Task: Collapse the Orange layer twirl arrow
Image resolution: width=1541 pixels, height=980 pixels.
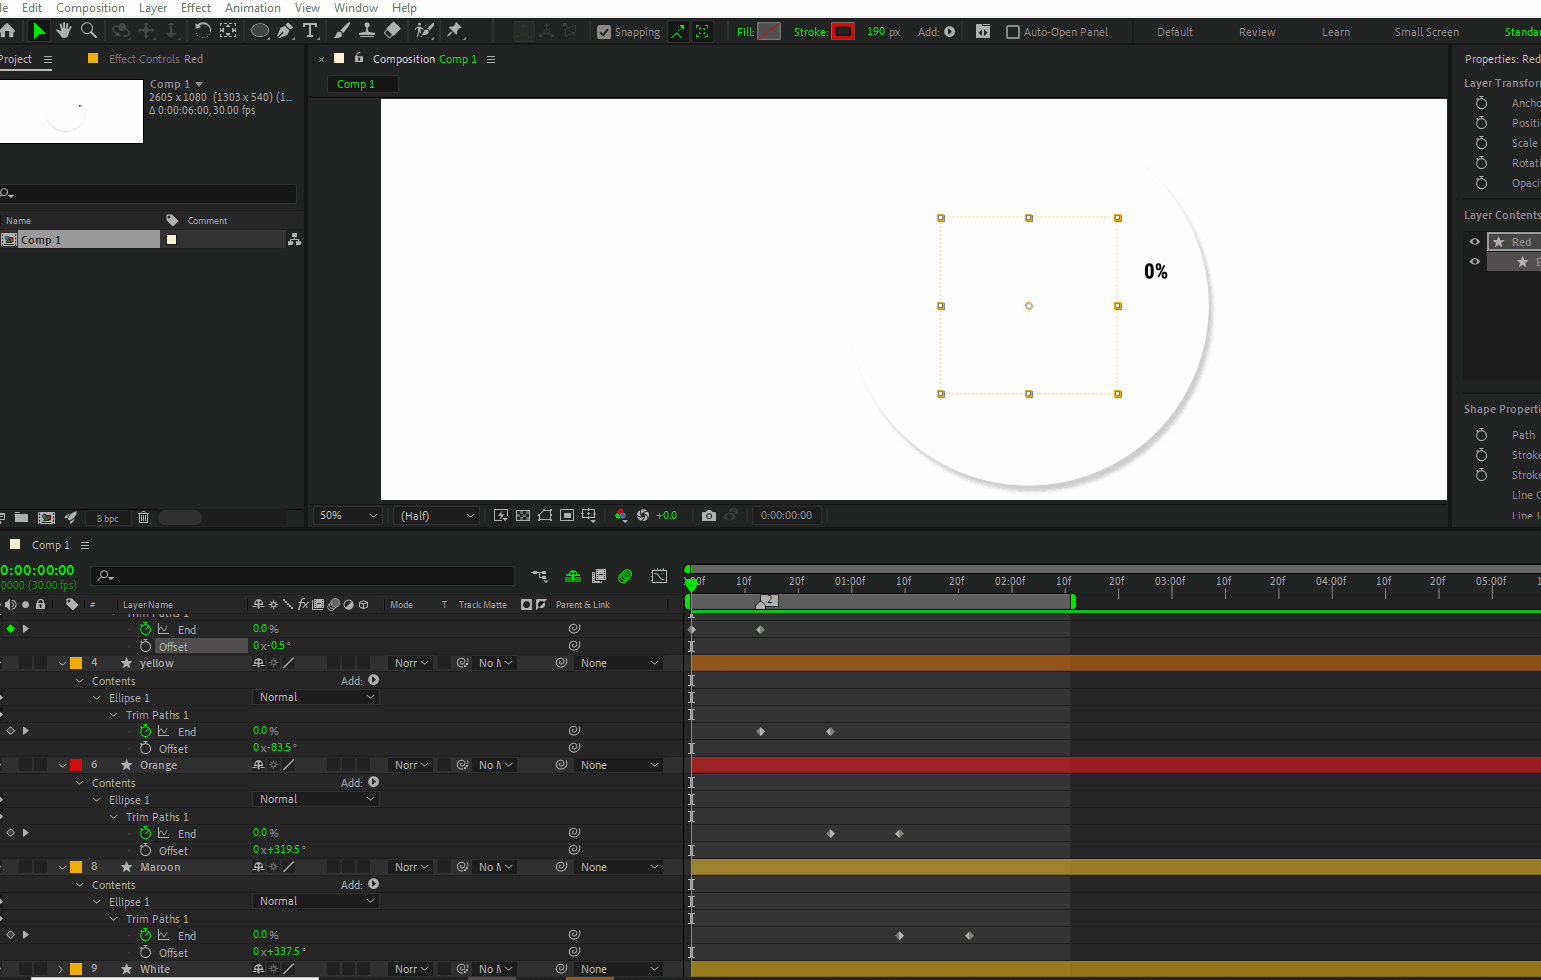Action: [x=62, y=765]
